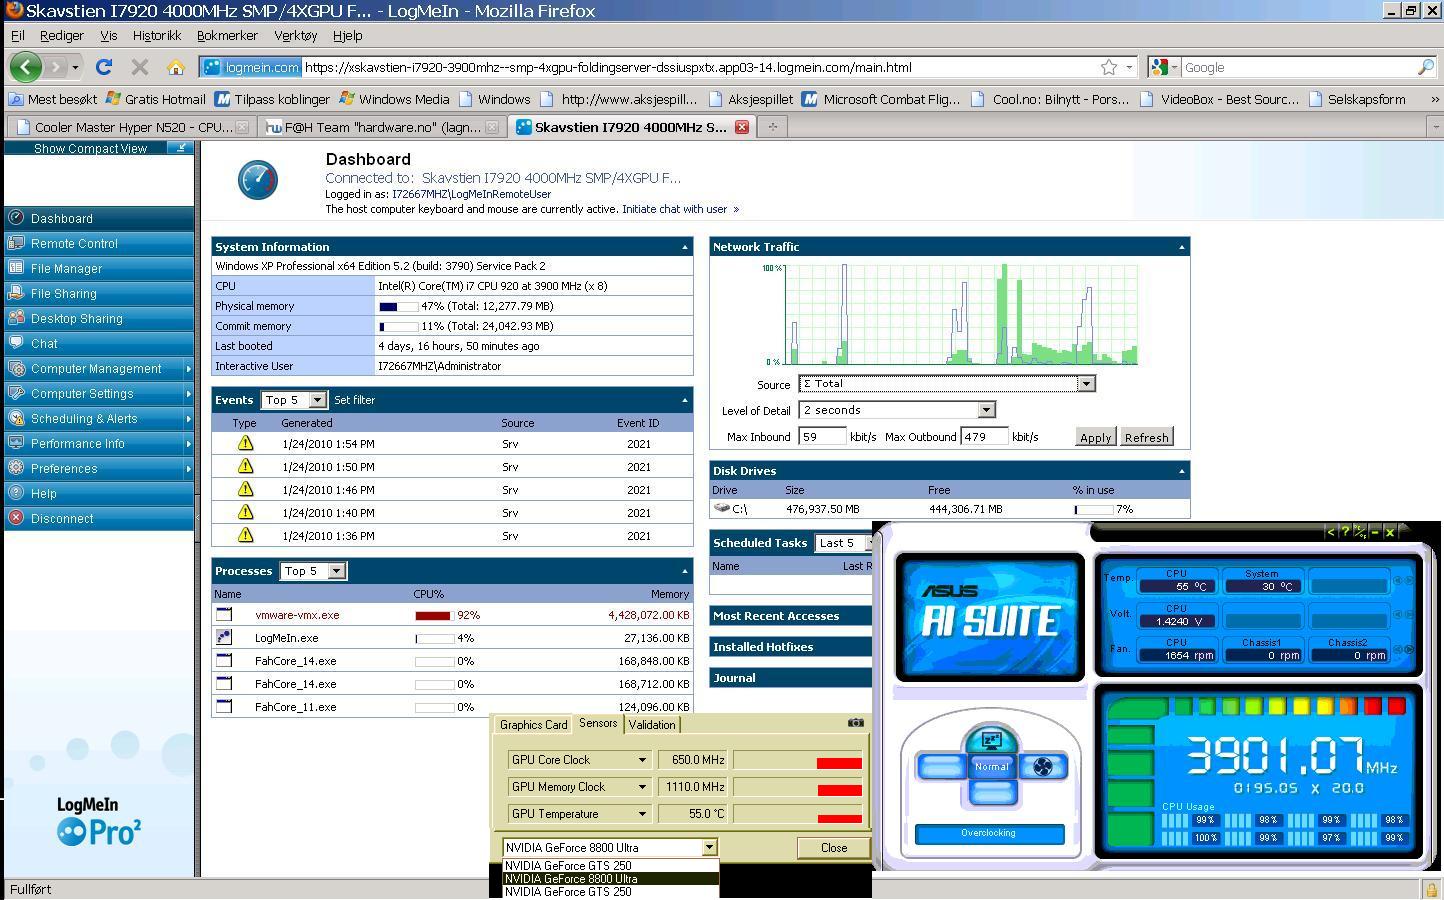This screenshot has height=900, width=1444.
Task: Click the Max Inbound input field
Action: pyautogui.click(x=821, y=437)
